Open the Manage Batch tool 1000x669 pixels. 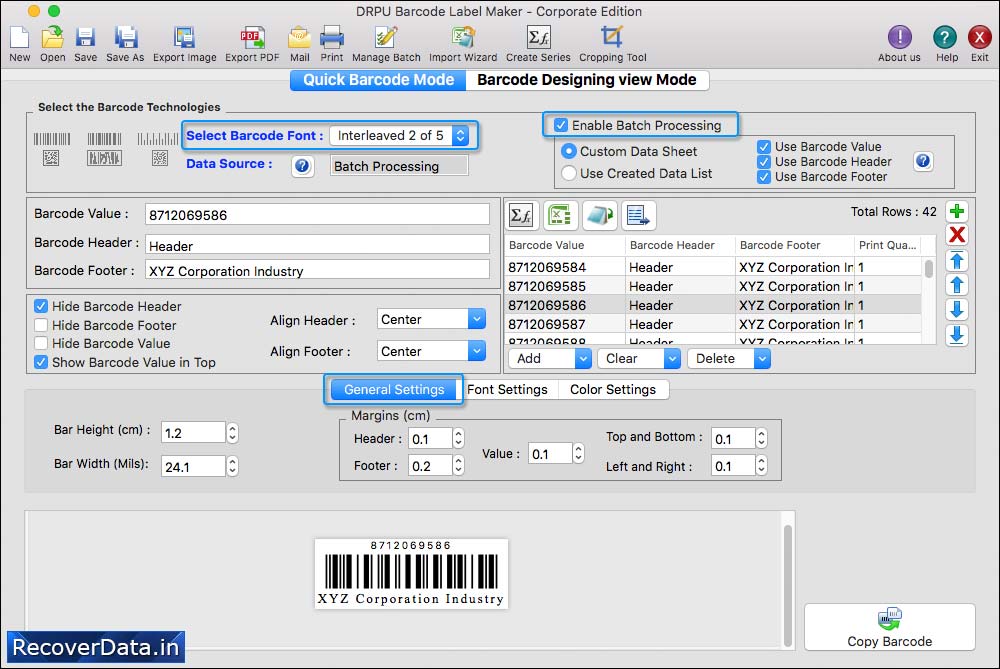click(x=386, y=38)
